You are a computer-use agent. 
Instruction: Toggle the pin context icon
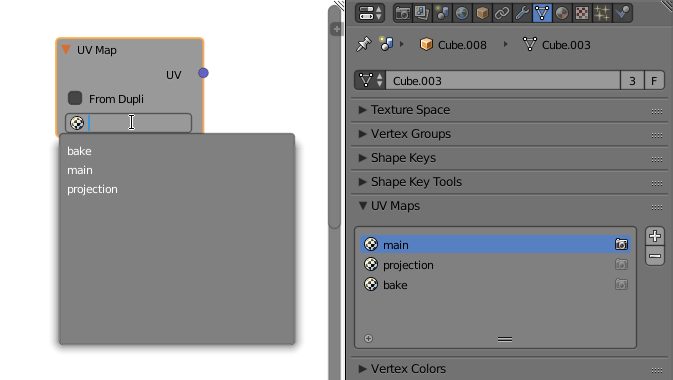click(364, 44)
